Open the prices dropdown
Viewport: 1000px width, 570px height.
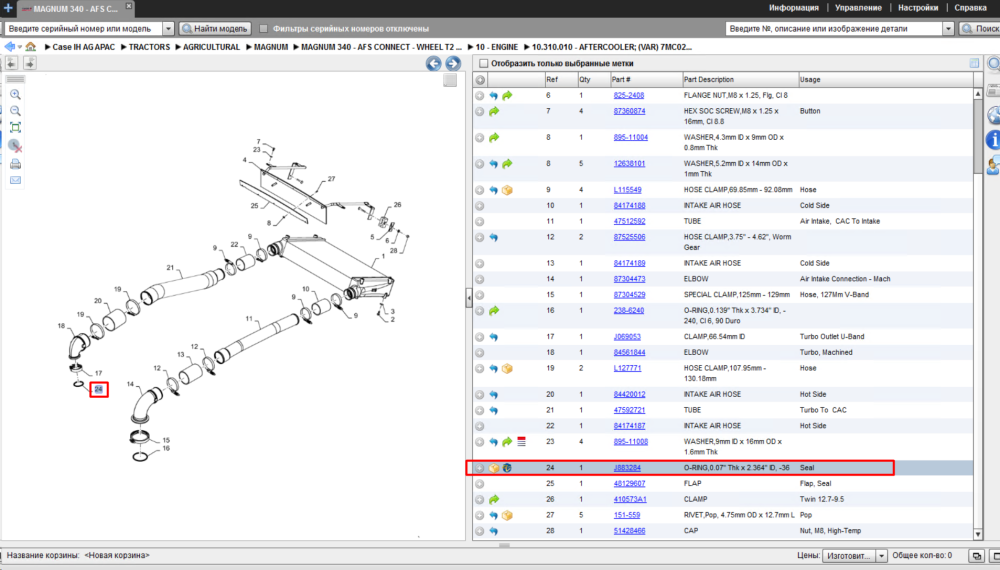[881, 556]
